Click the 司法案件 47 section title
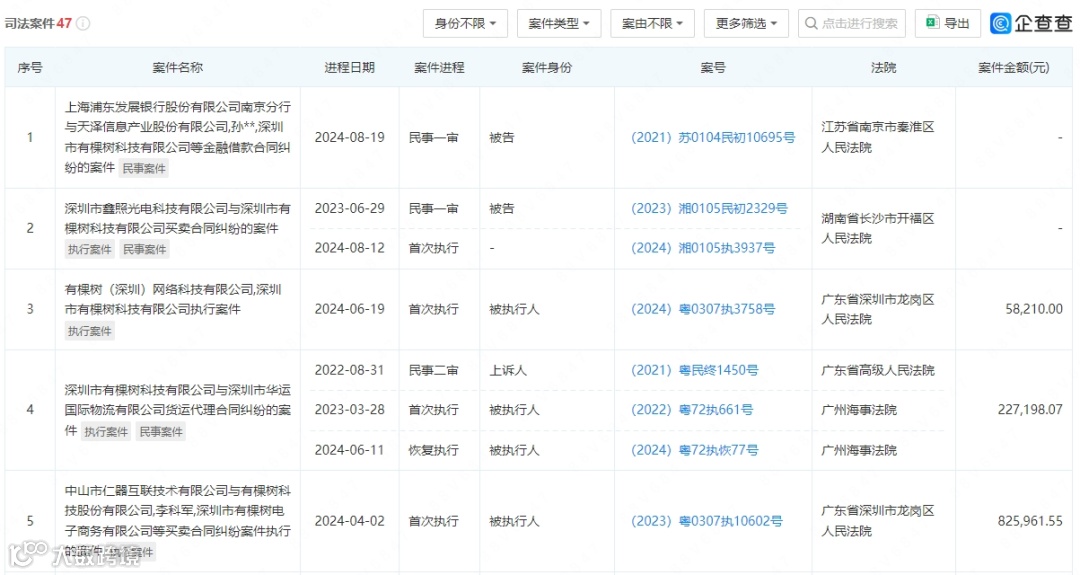Screen dimensions: 1080x575 point(38,23)
